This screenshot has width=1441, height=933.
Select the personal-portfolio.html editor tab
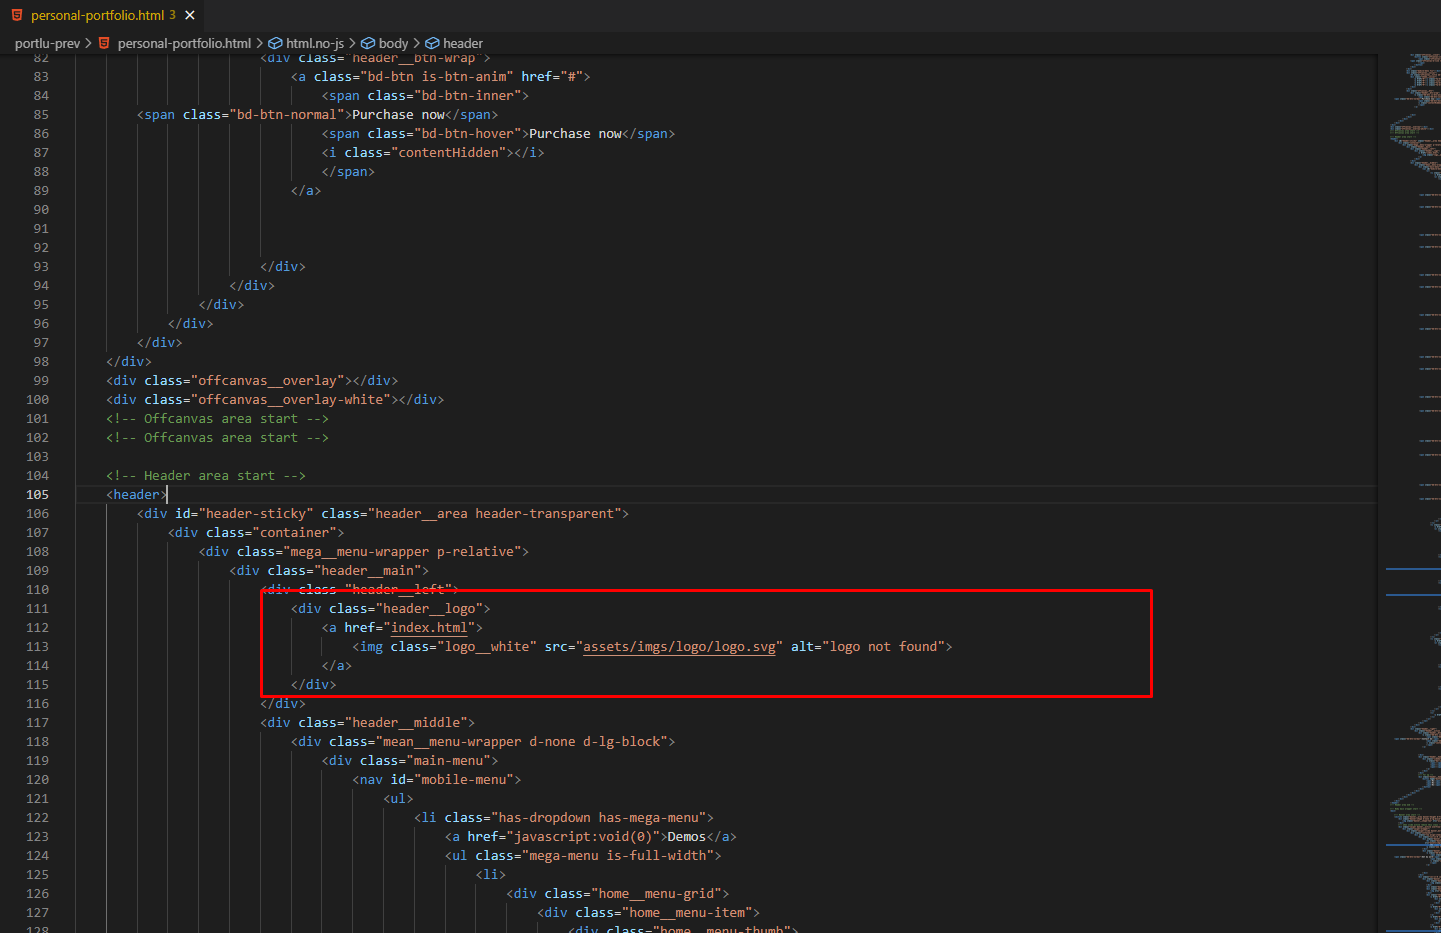[103, 15]
